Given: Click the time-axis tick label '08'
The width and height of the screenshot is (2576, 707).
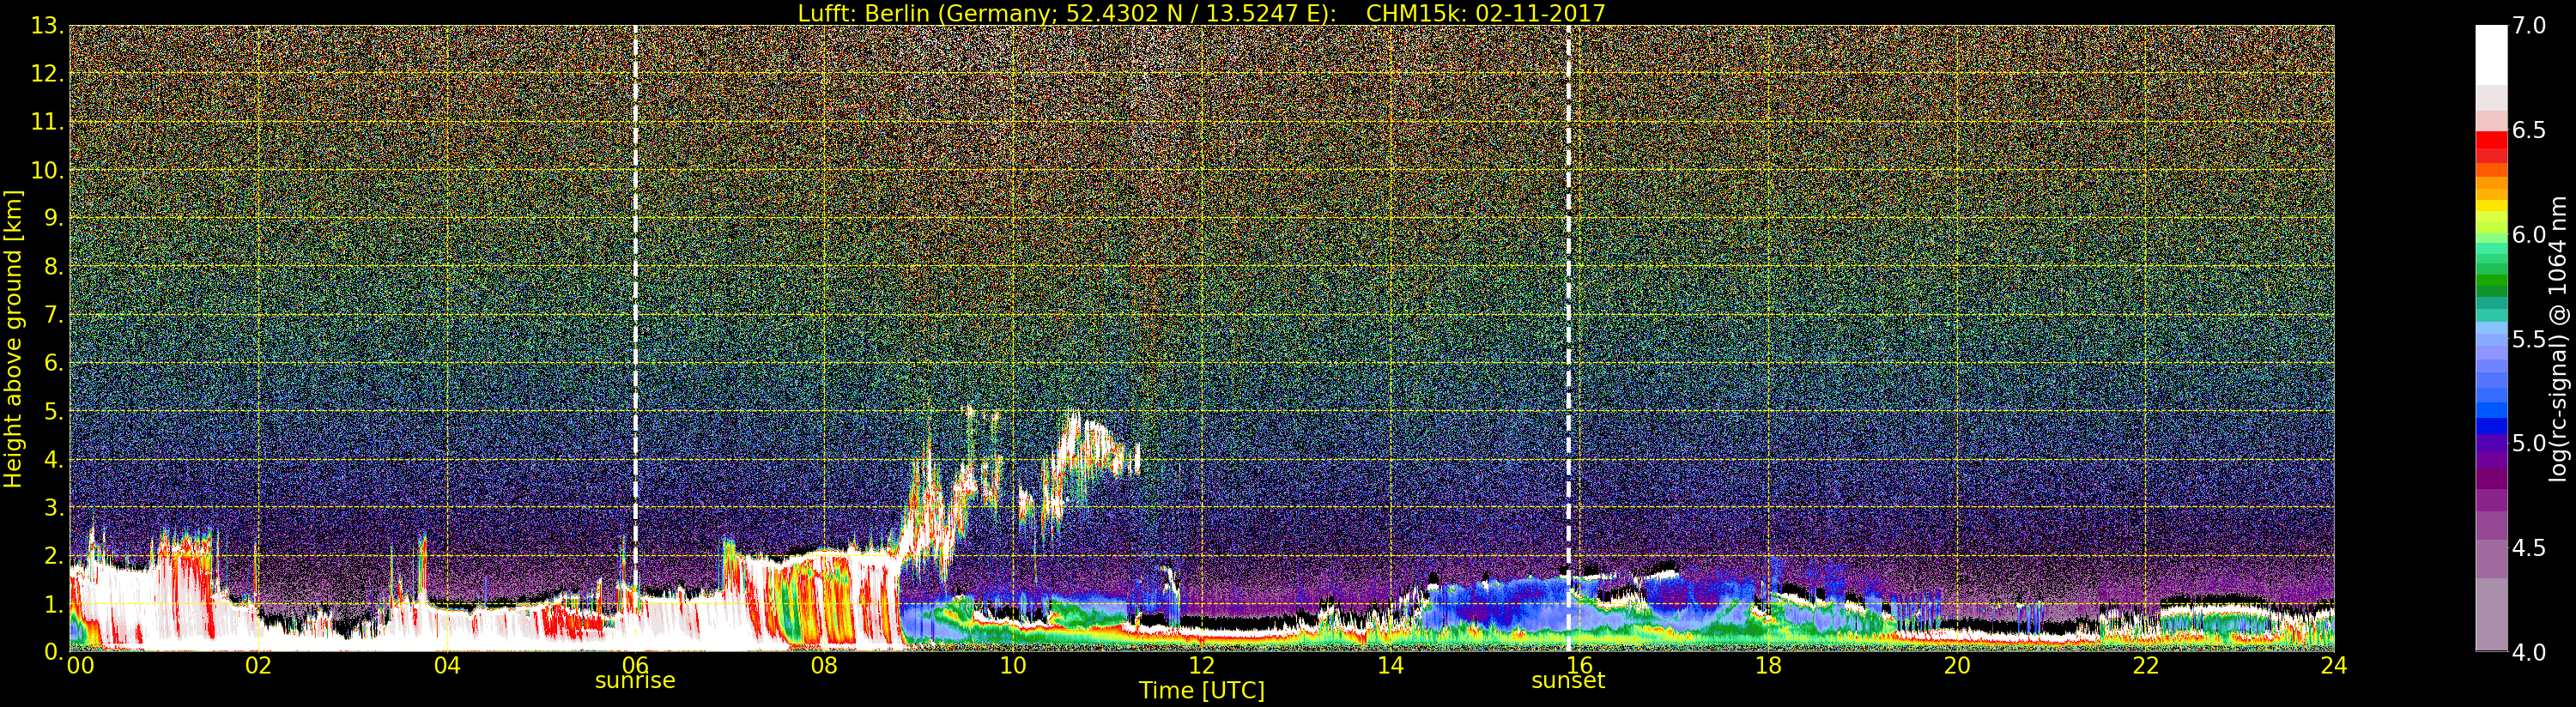Looking at the screenshot, I should [x=824, y=665].
